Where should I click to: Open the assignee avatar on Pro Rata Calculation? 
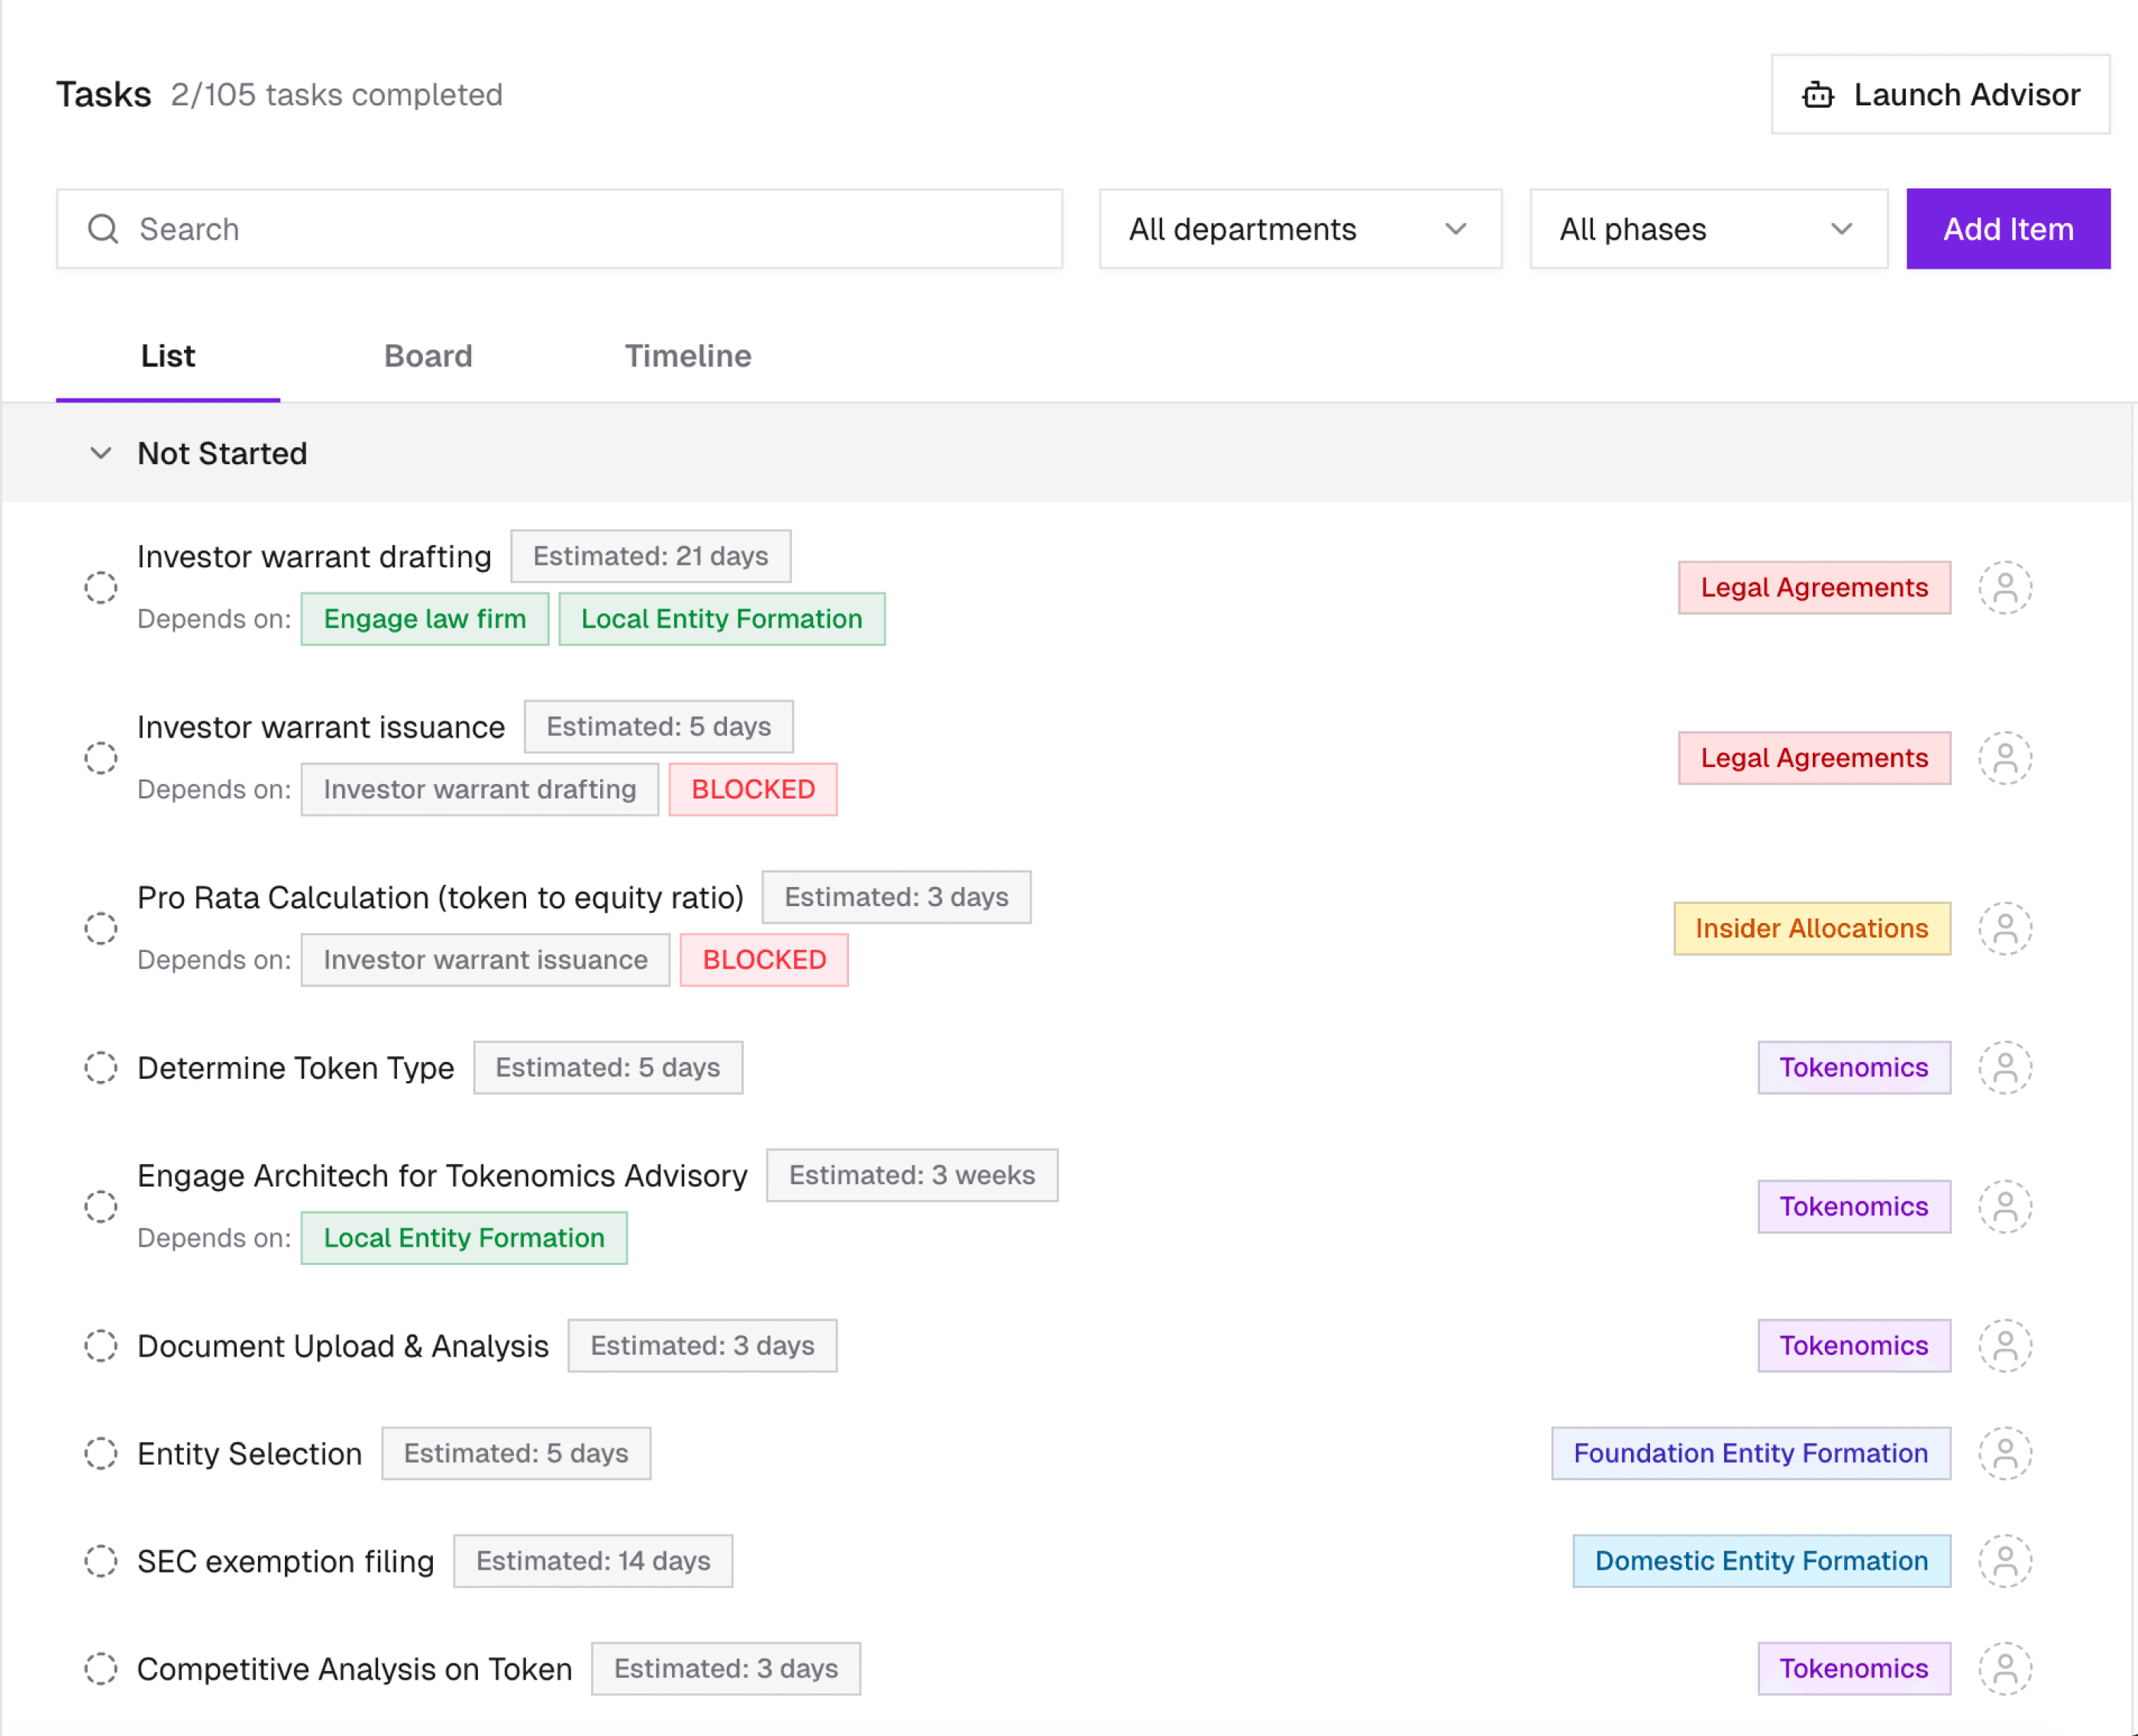coord(2004,929)
